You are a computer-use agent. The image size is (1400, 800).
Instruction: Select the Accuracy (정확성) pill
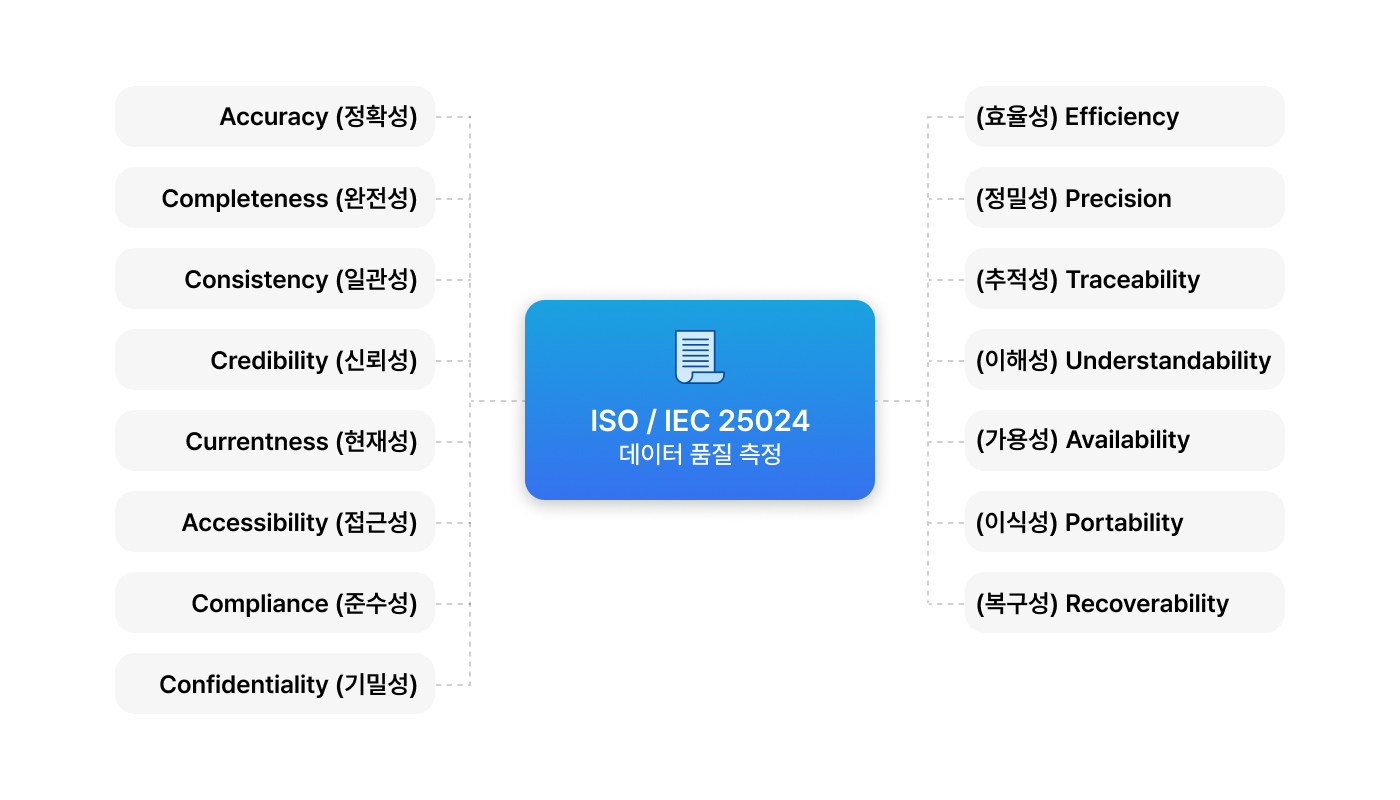pyautogui.click(x=275, y=117)
